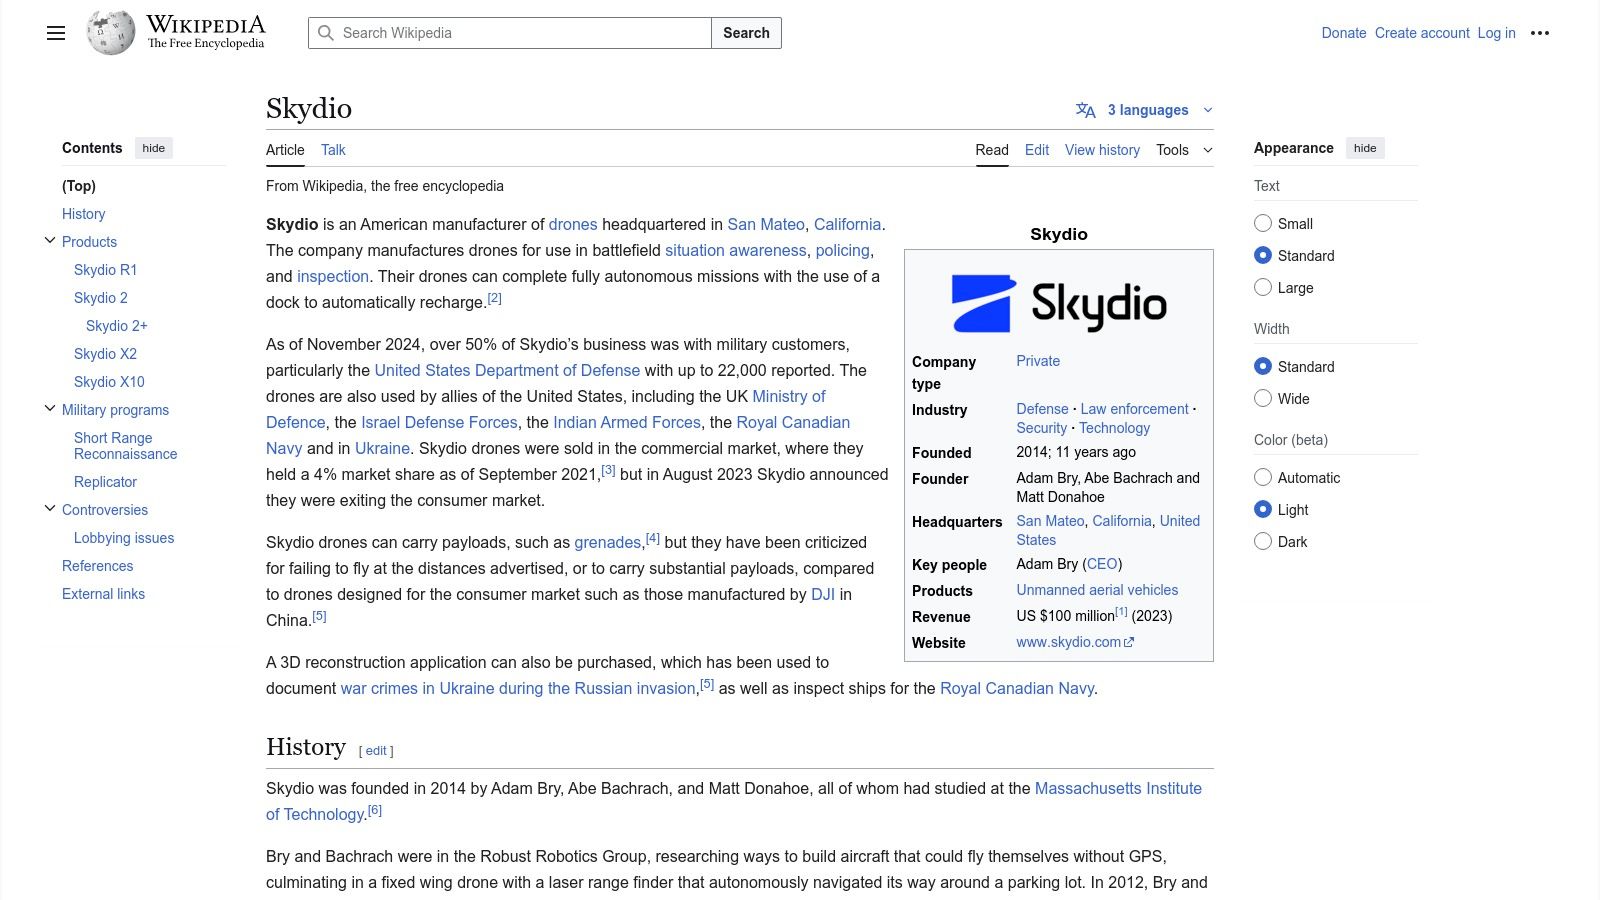Go to Skydio 2 in Contents

(101, 298)
